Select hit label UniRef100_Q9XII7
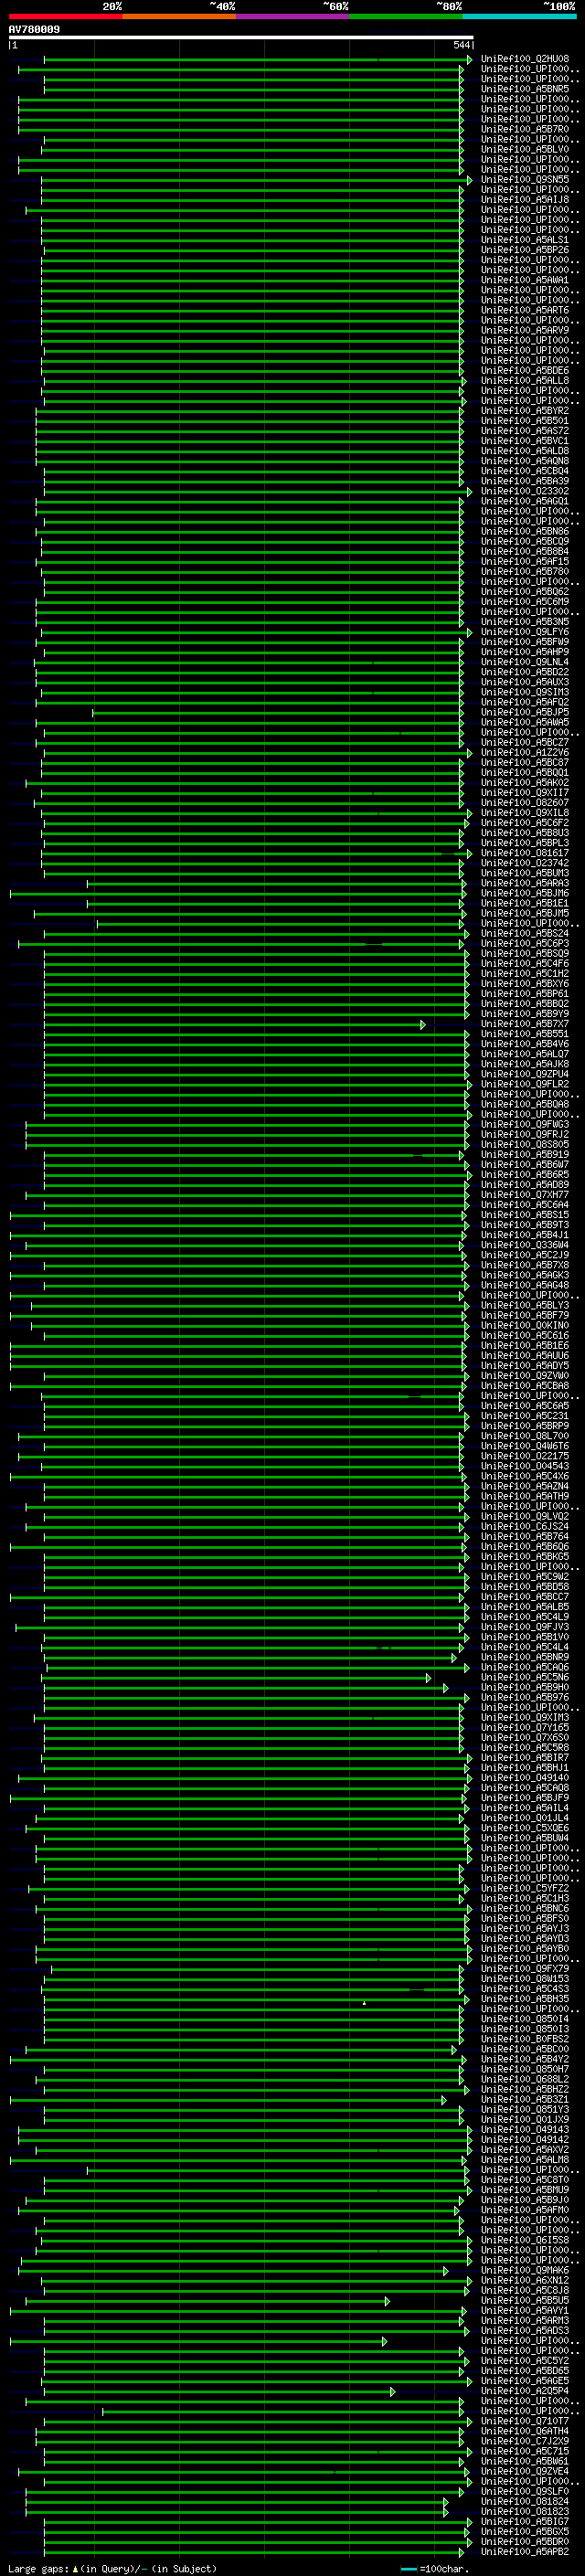The width and height of the screenshot is (585, 2576). [525, 793]
